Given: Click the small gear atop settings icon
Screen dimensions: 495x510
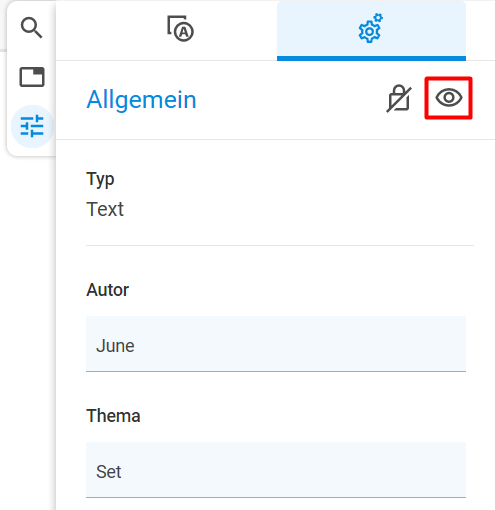Looking at the screenshot, I should (x=378, y=18).
